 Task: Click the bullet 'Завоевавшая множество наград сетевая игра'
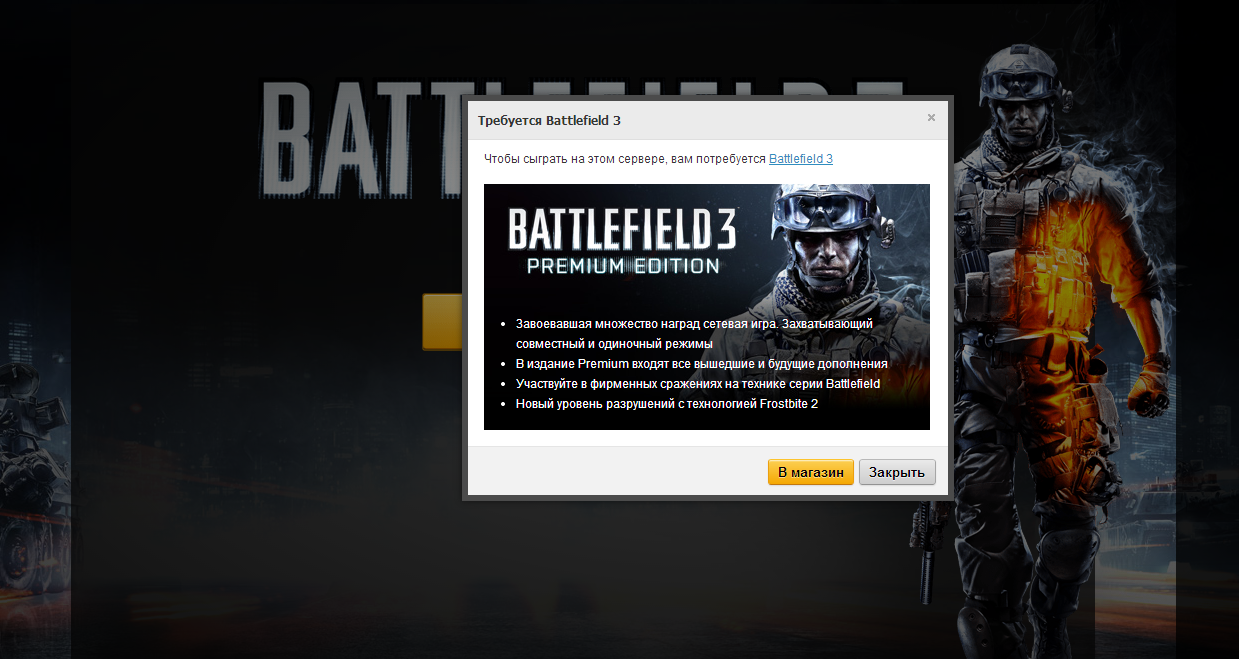[x=694, y=334]
